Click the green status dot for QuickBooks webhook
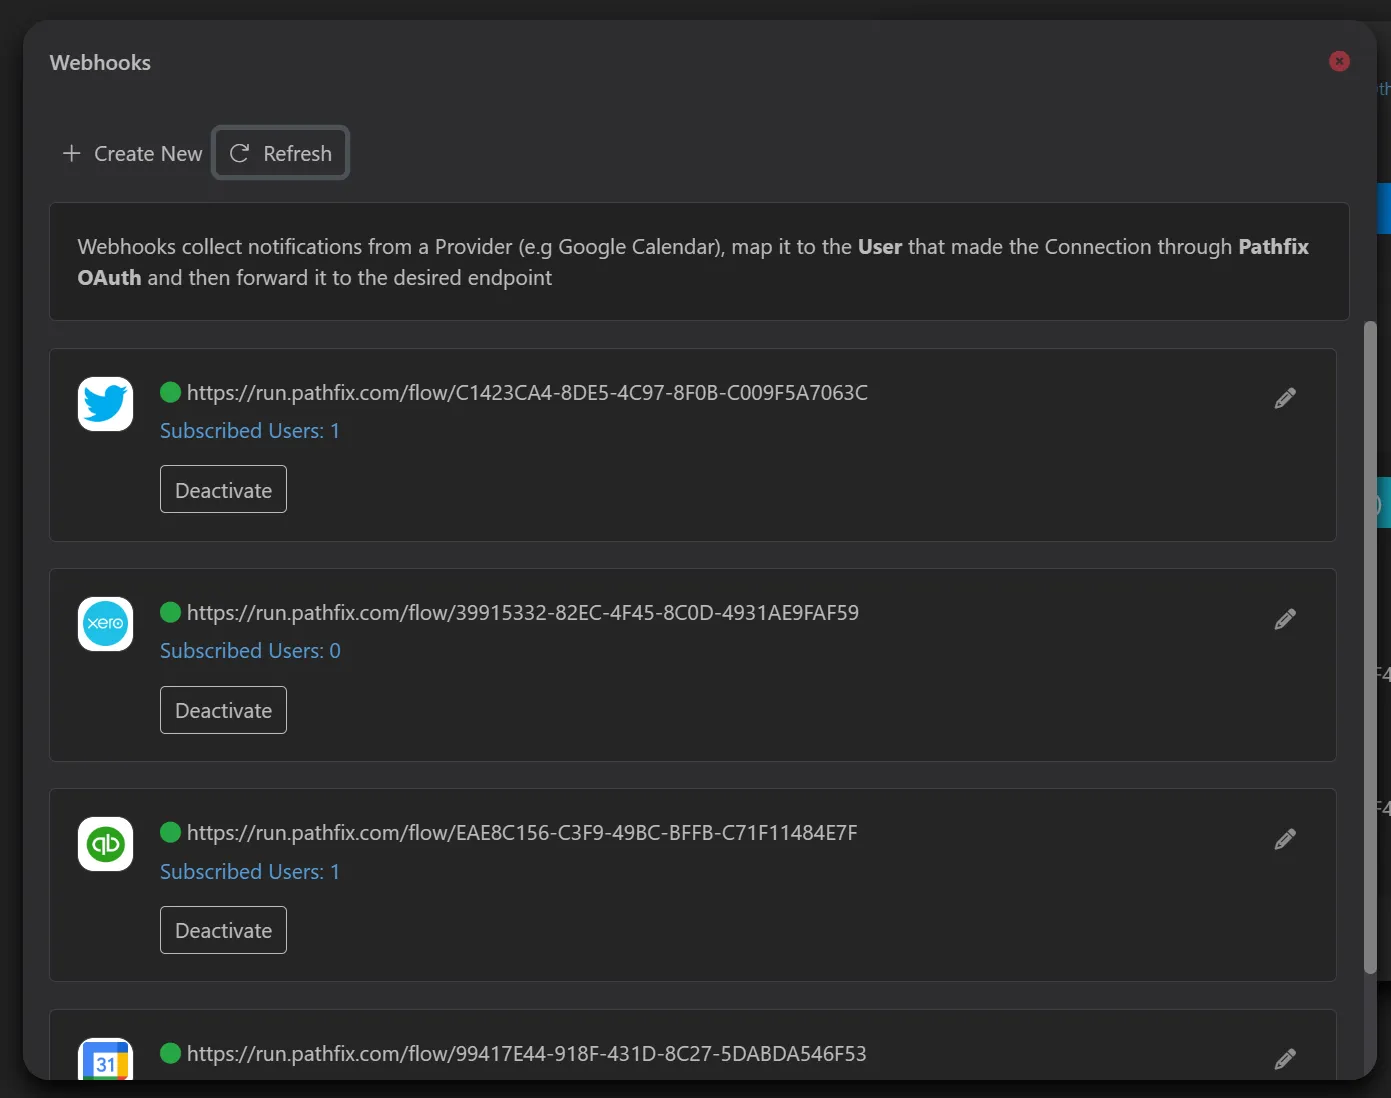This screenshot has width=1391, height=1098. [x=170, y=832]
